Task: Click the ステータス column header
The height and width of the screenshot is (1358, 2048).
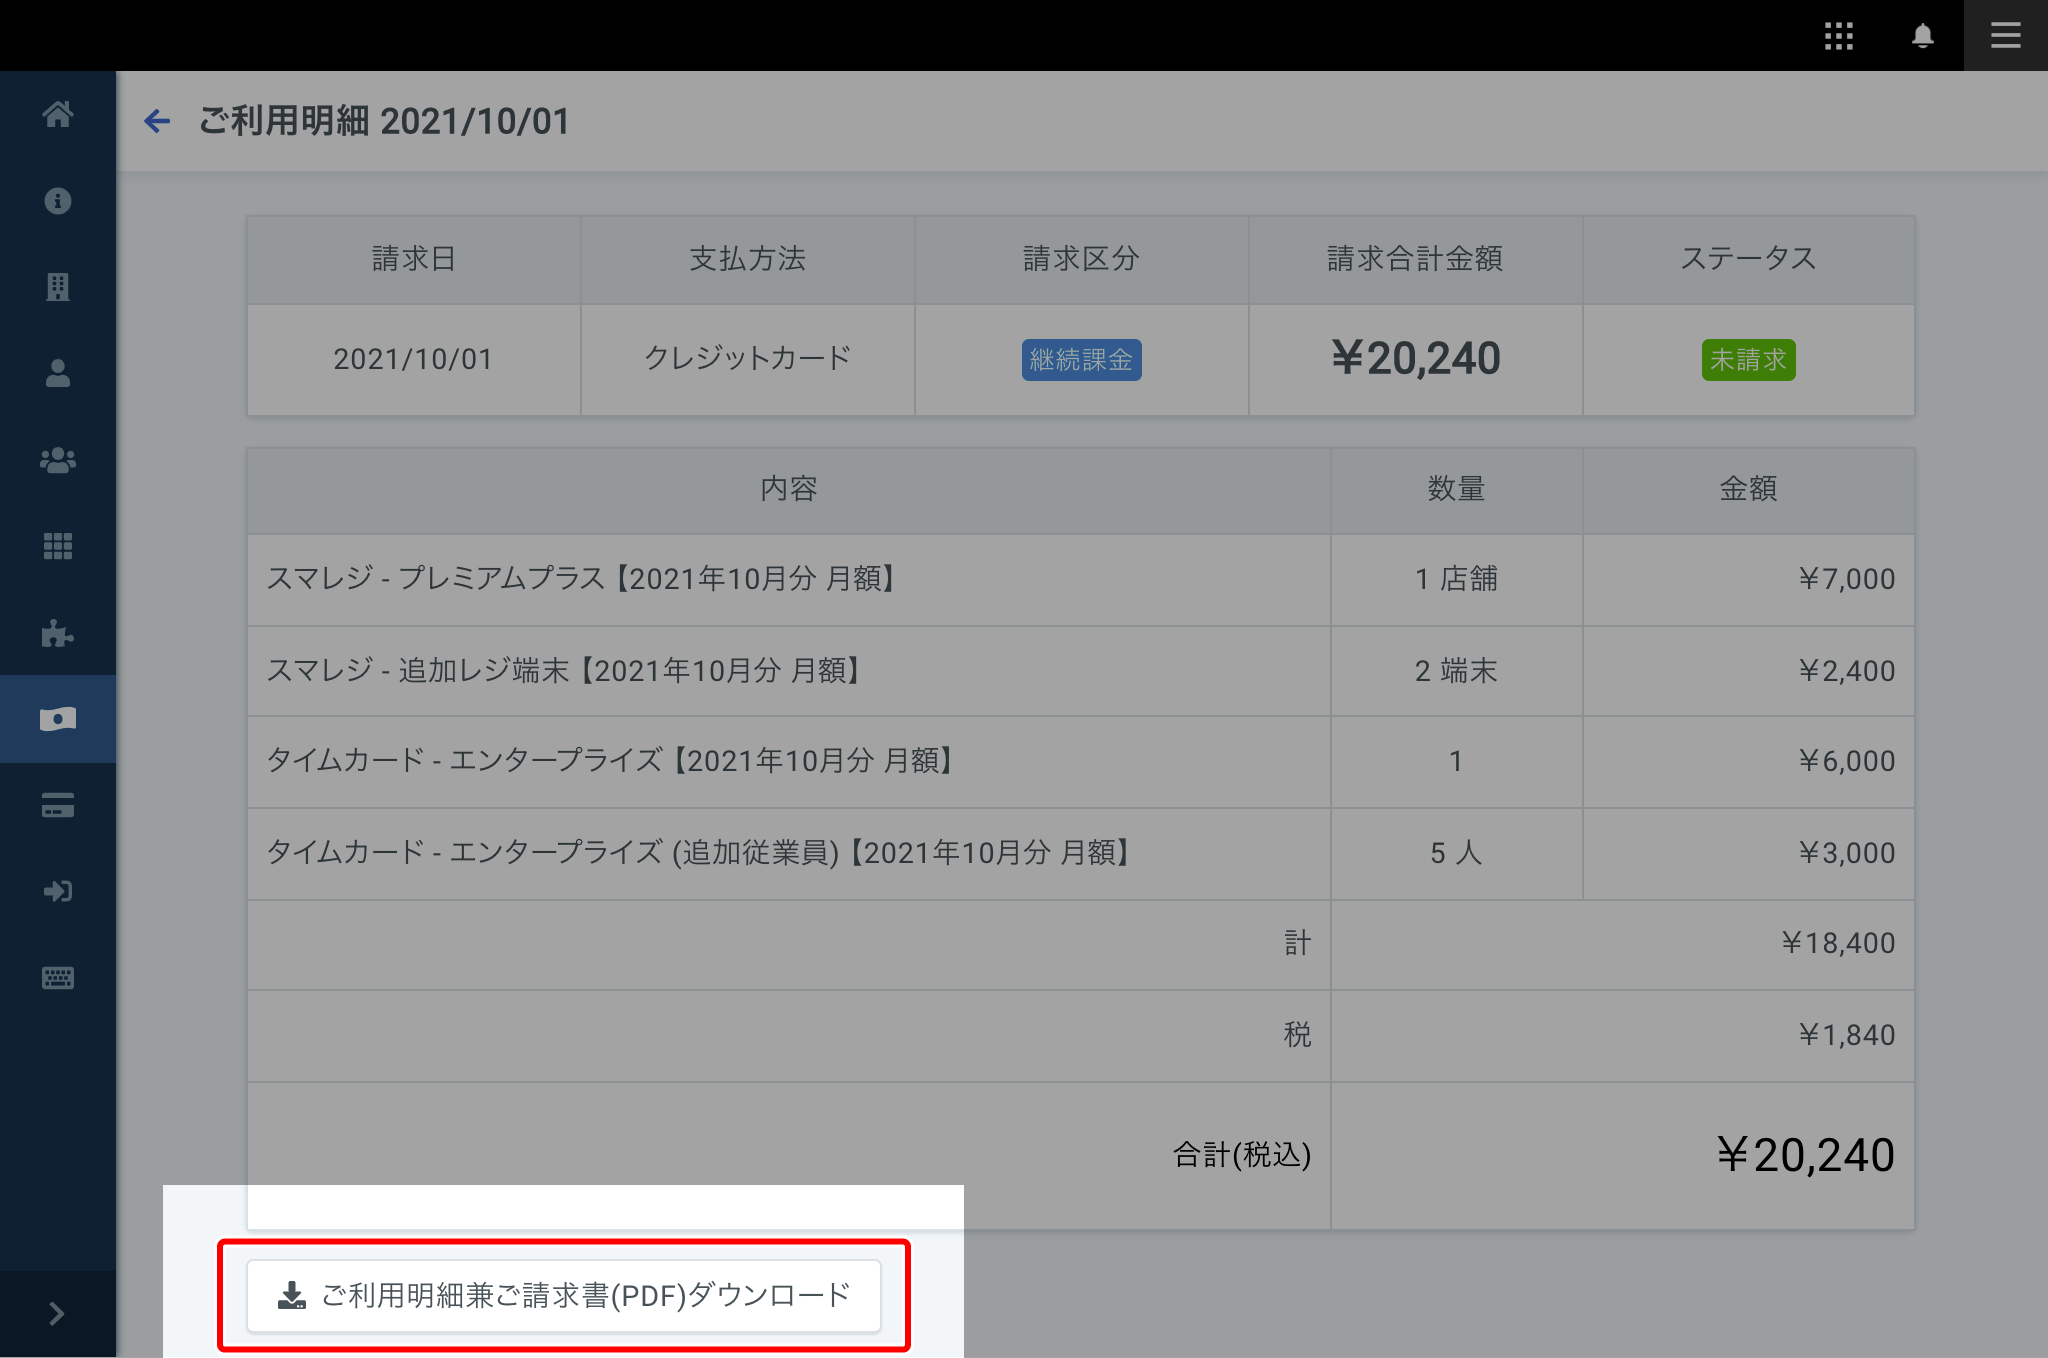Action: point(1748,259)
